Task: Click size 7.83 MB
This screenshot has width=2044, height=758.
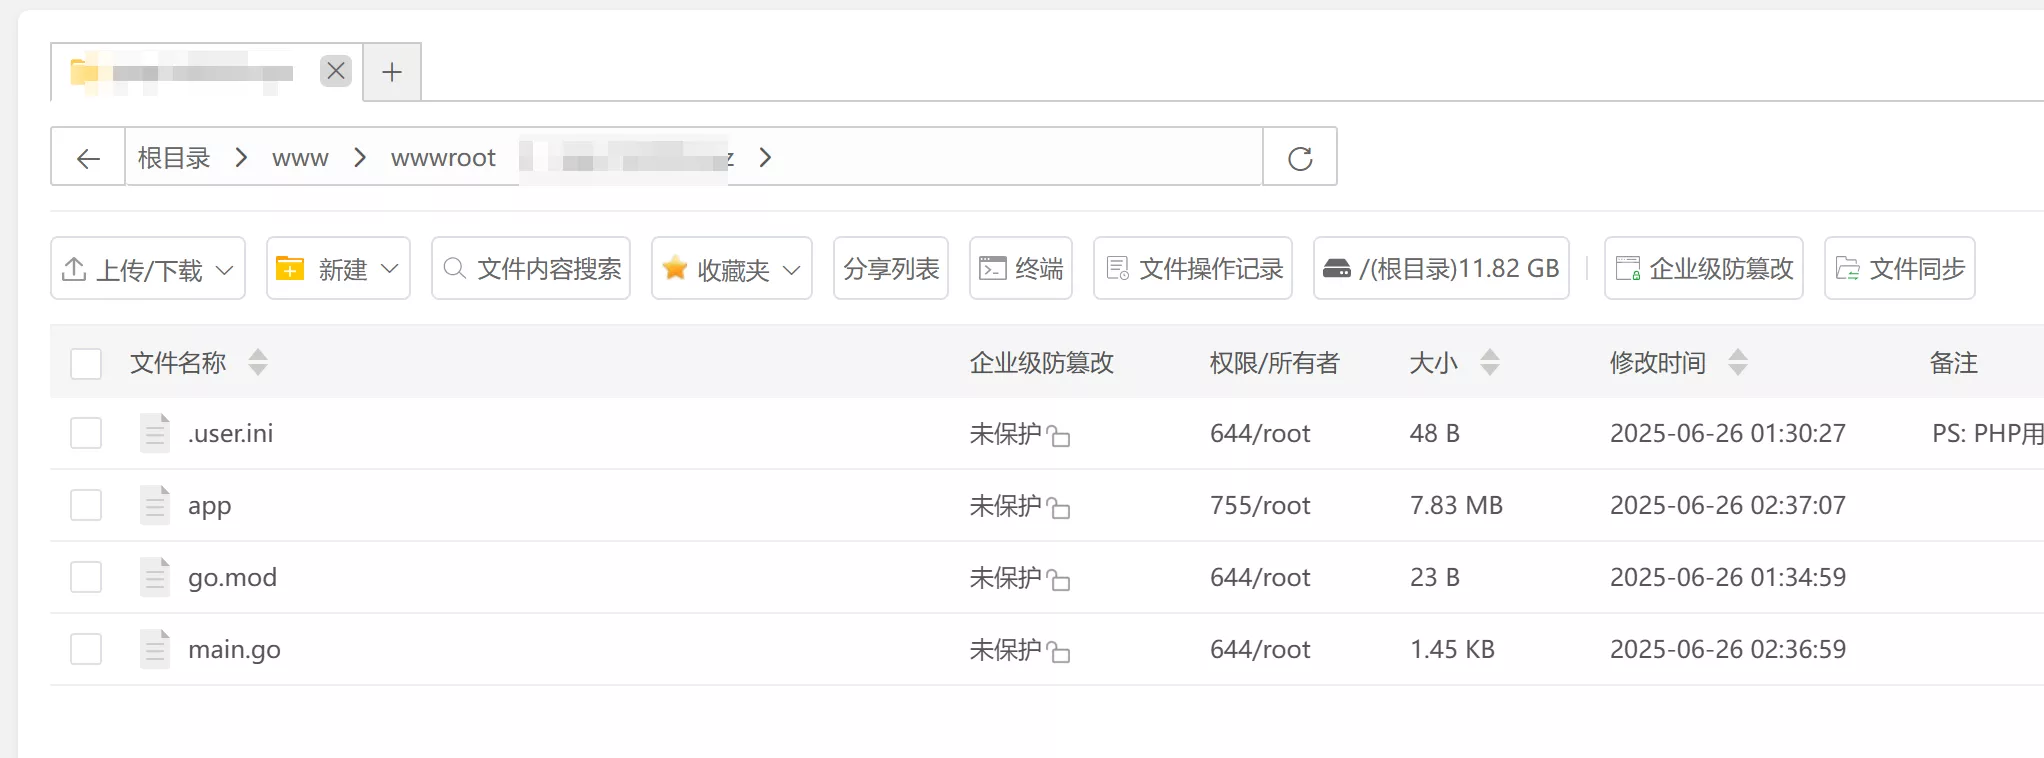Action: click(x=1456, y=505)
